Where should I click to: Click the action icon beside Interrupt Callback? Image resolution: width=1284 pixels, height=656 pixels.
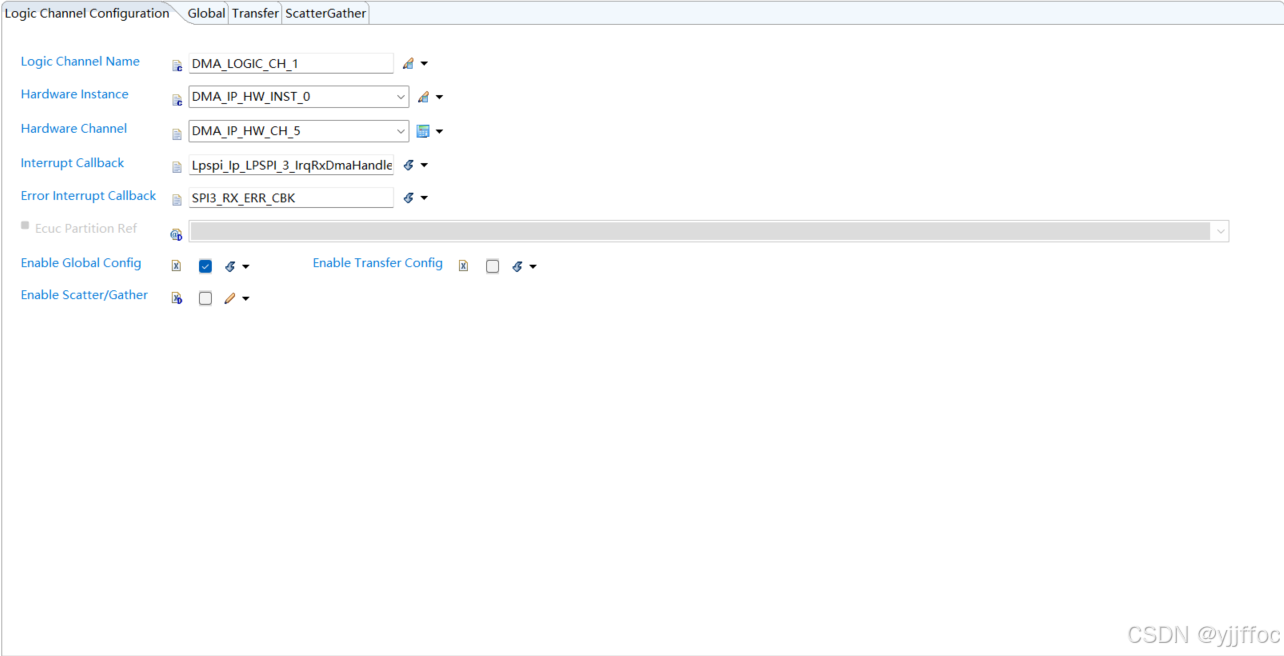(408, 165)
